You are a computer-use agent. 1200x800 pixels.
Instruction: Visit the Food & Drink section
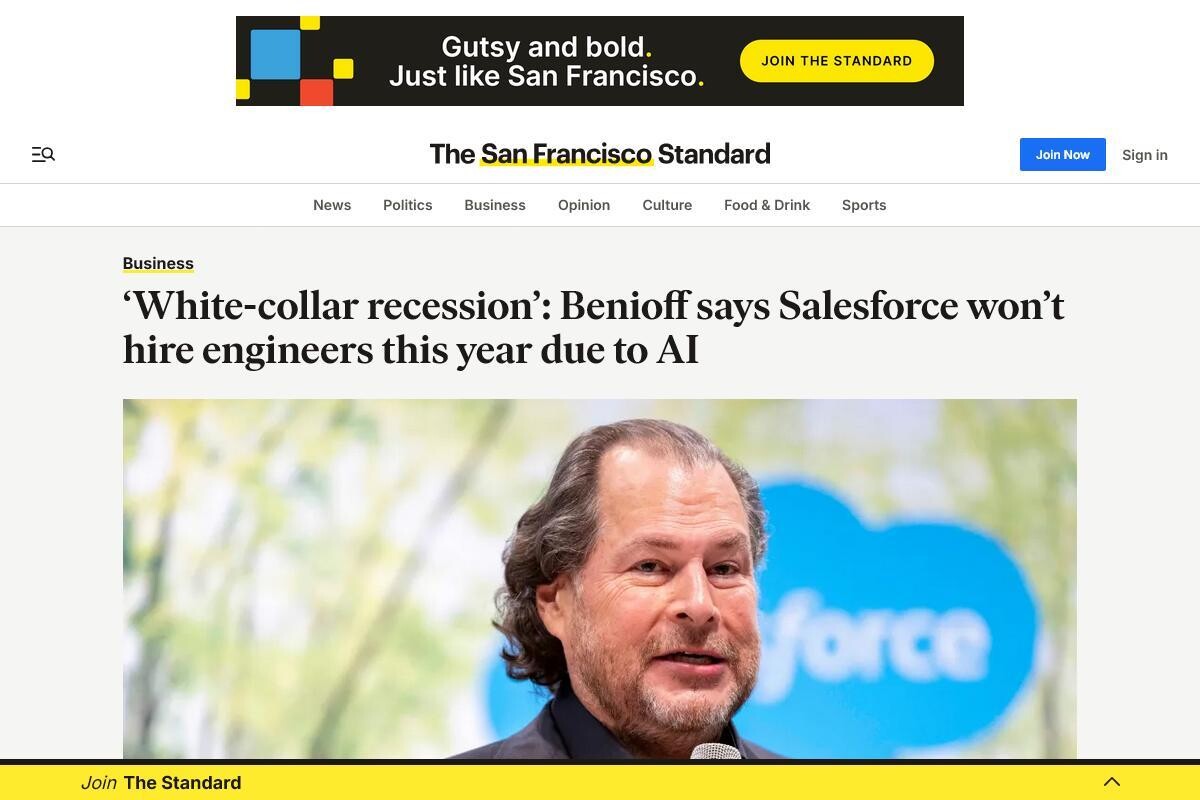click(x=767, y=205)
